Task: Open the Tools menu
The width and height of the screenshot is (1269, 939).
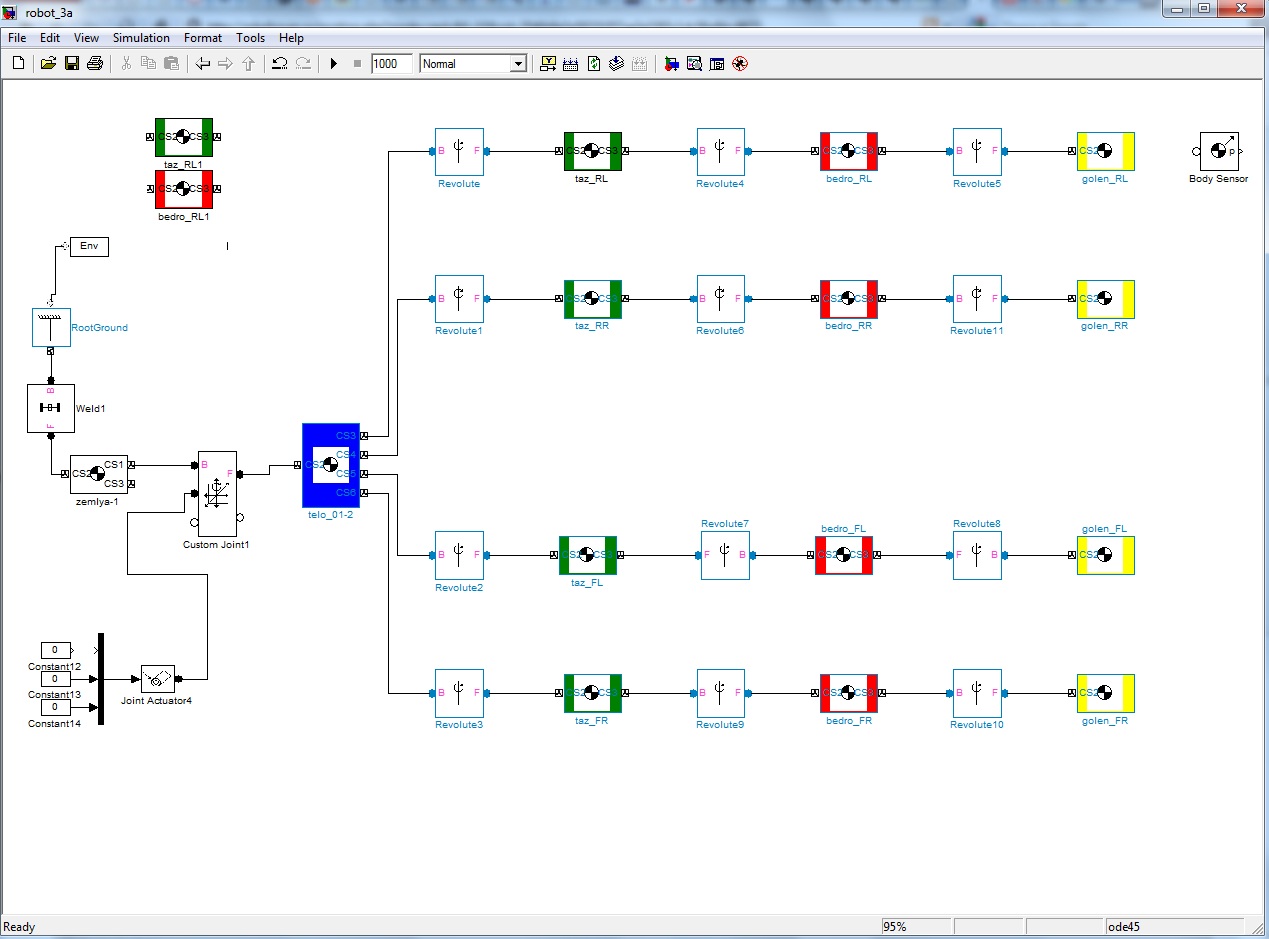Action: (x=250, y=38)
